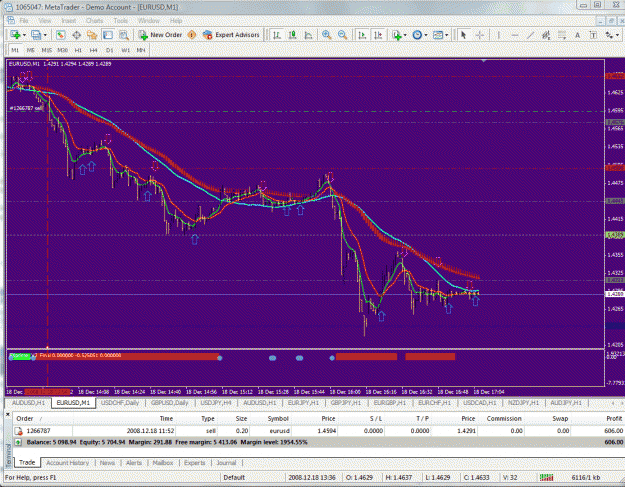Toggle the Terminal window icon
The image size is (625, 487).
108,35
